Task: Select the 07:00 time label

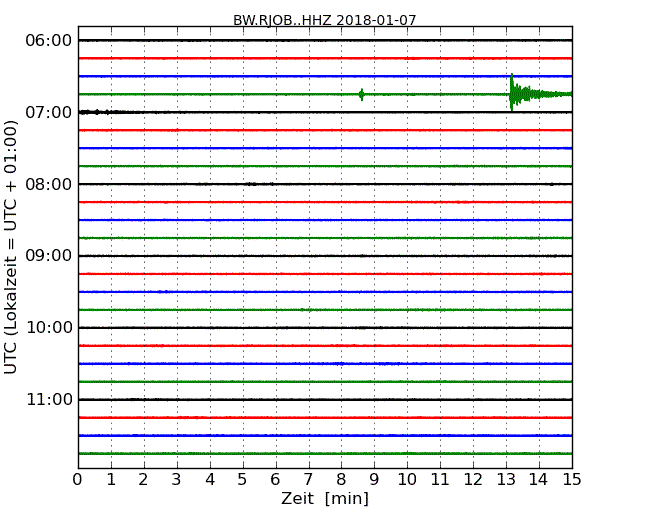Action: point(49,112)
